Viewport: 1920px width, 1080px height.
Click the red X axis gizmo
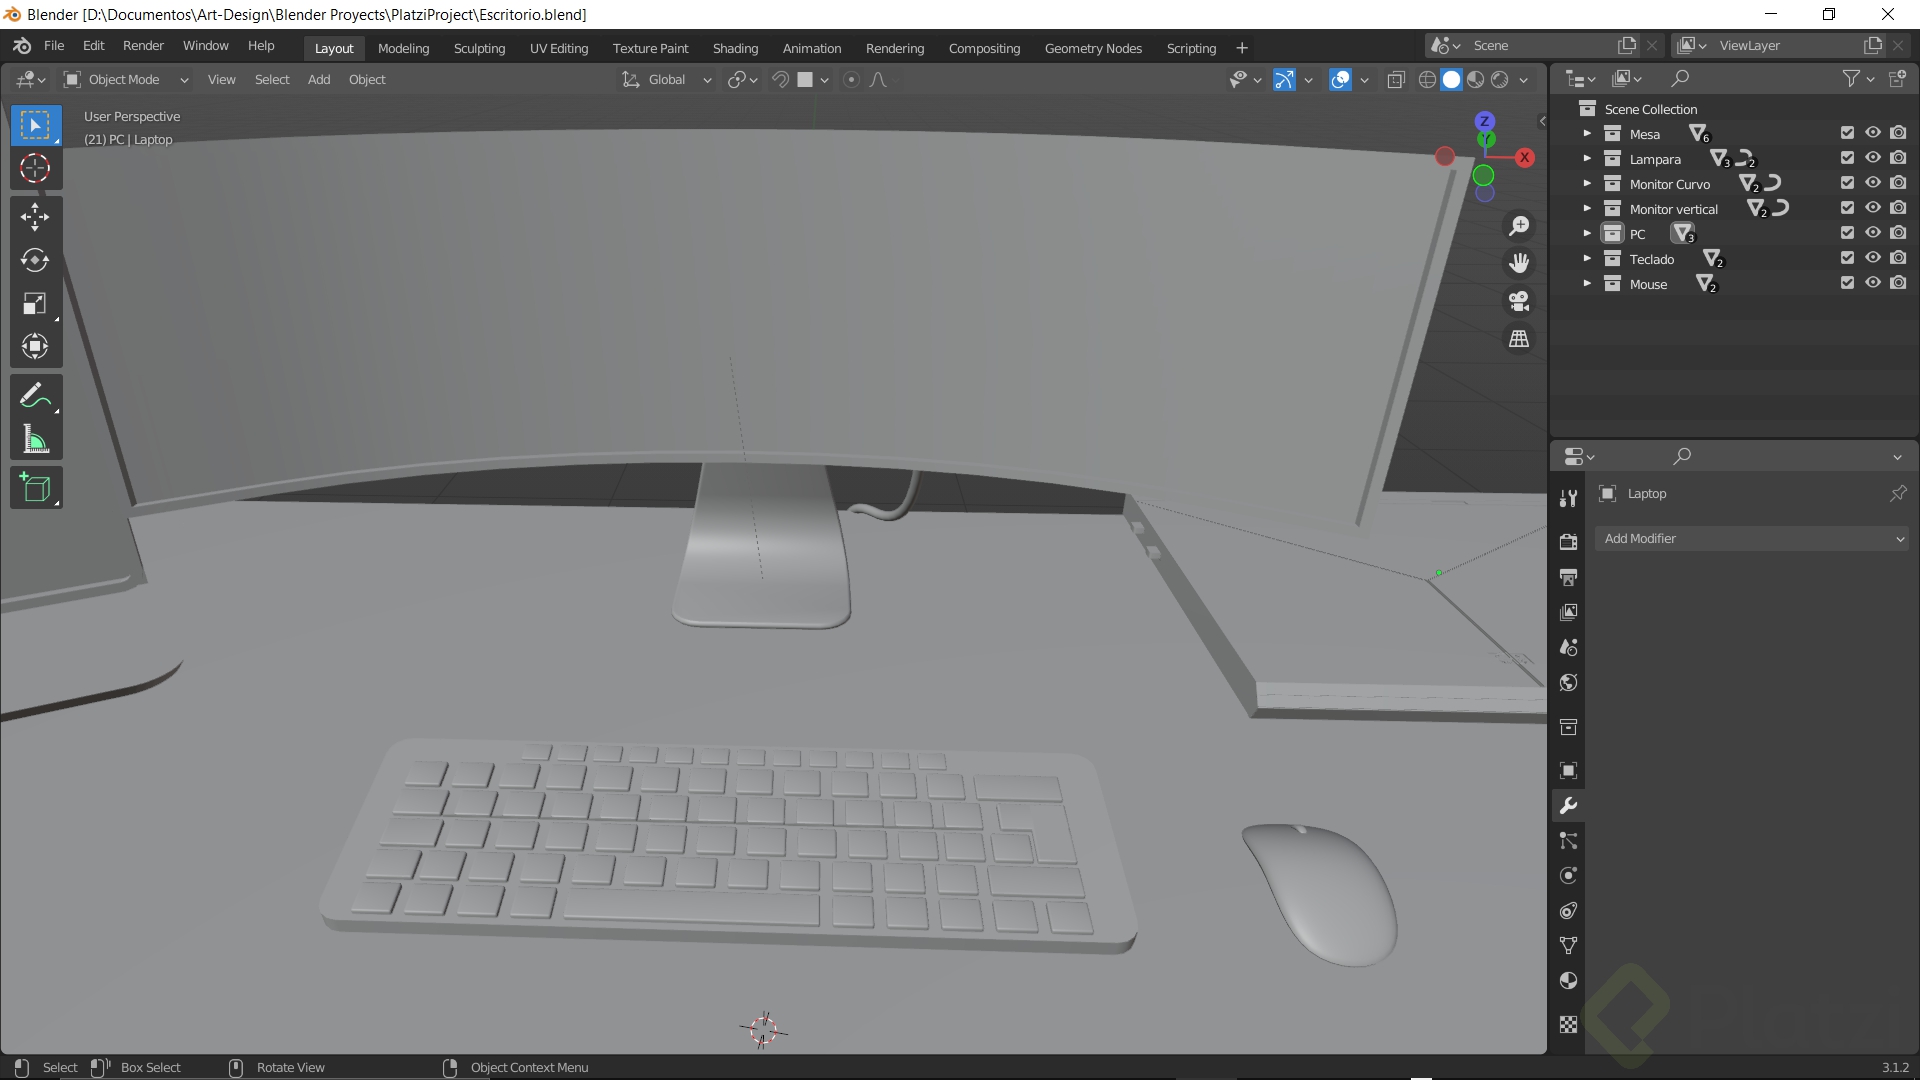[1524, 157]
